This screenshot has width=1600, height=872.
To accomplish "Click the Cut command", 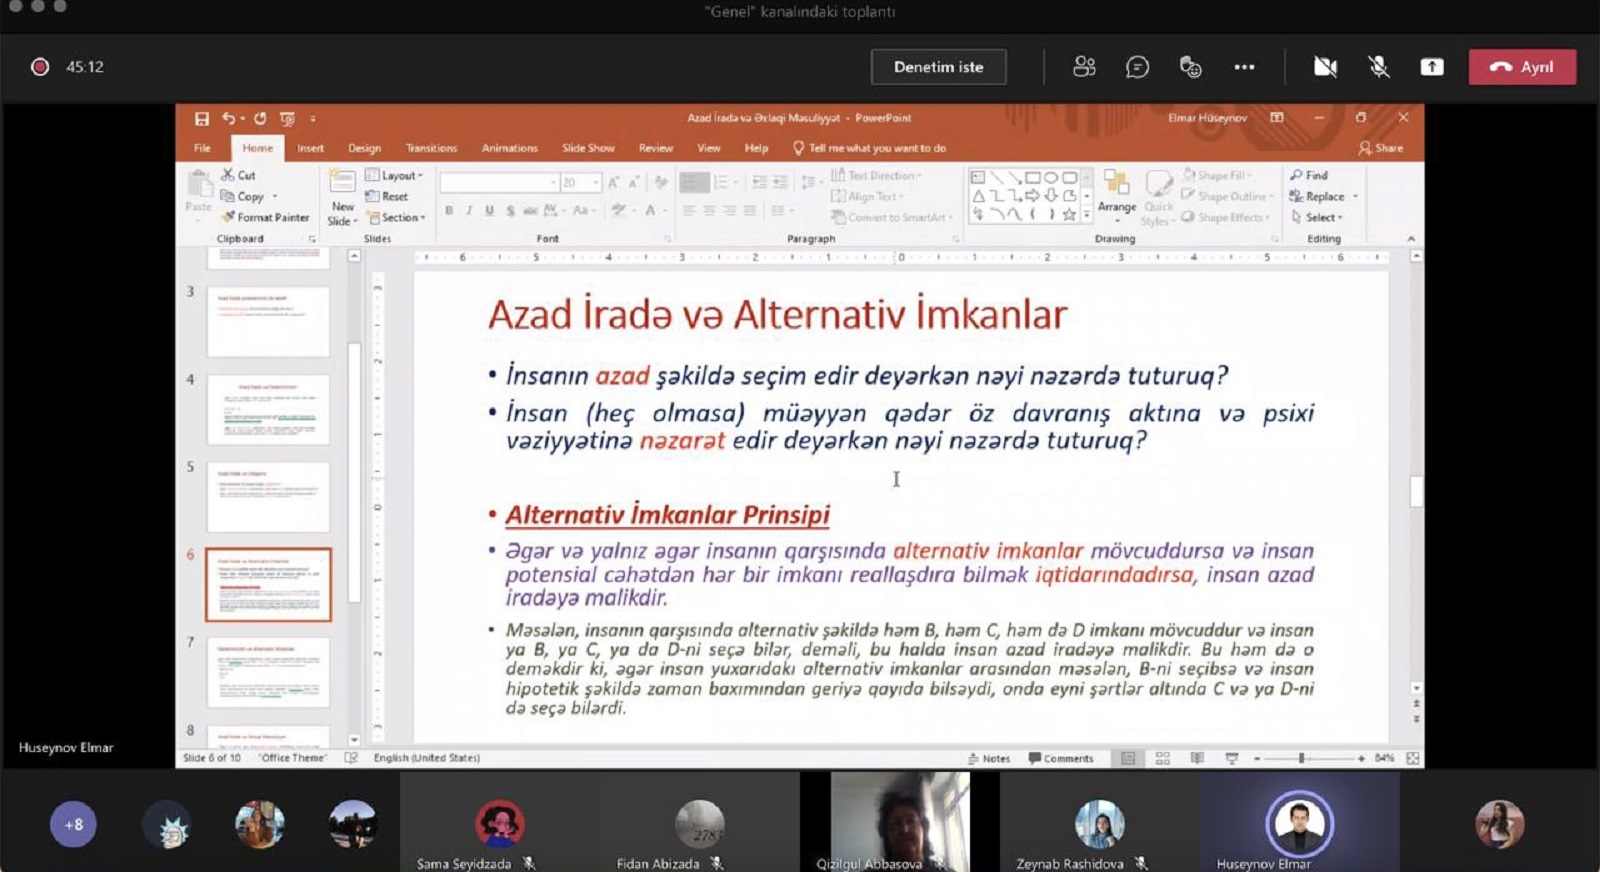I will pyautogui.click(x=238, y=175).
